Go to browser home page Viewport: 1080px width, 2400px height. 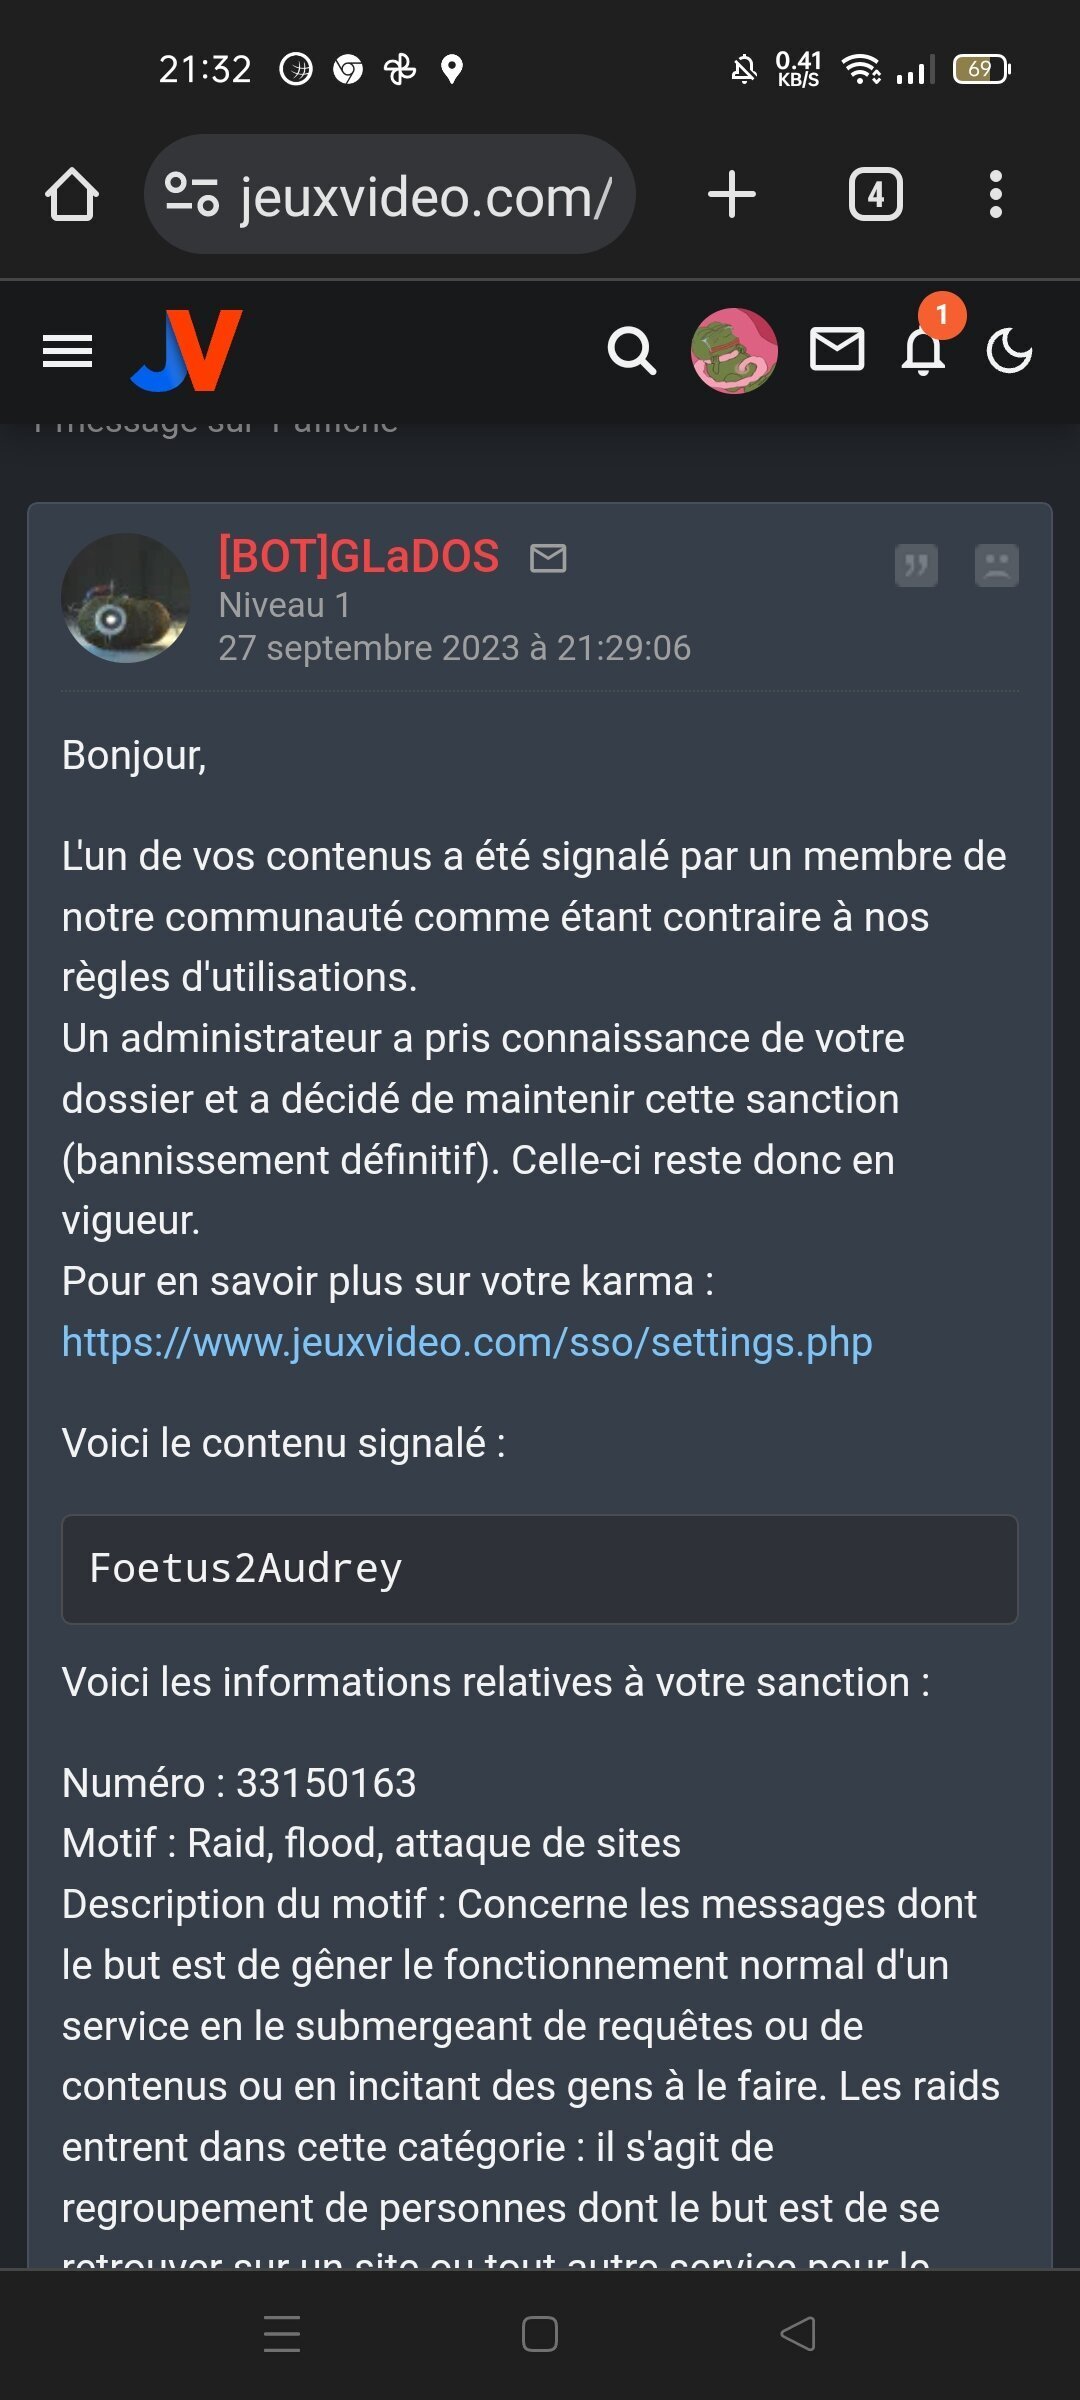pyautogui.click(x=72, y=194)
